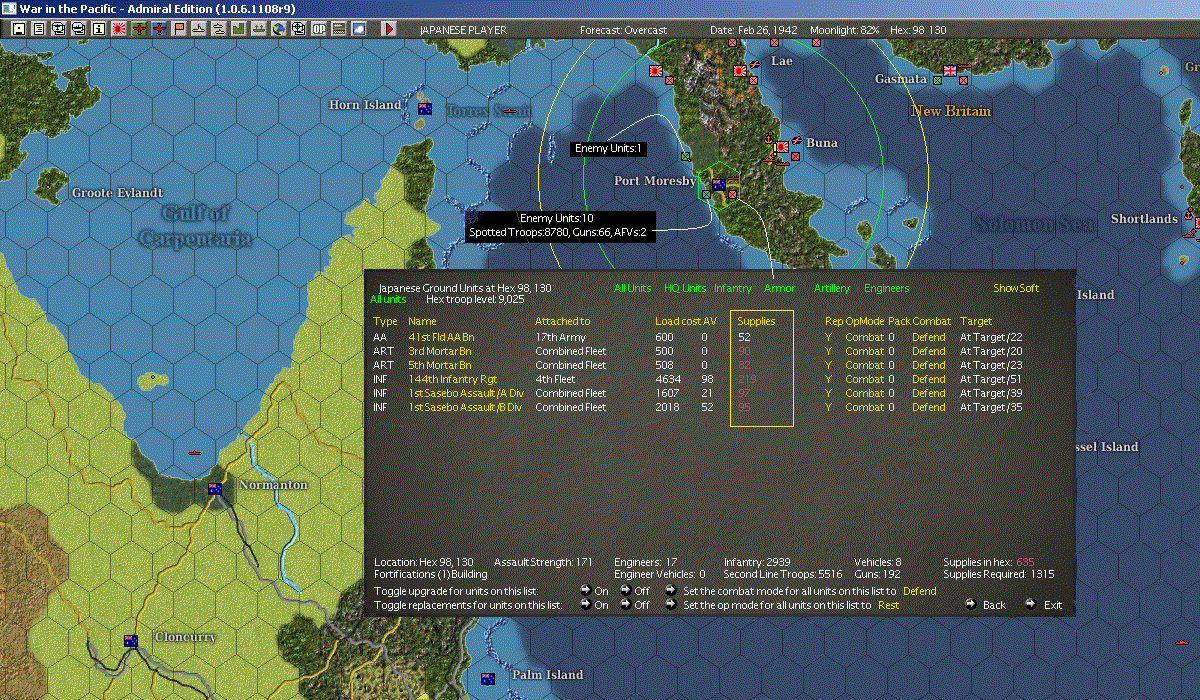Sort list by Supplies column header

coord(757,321)
